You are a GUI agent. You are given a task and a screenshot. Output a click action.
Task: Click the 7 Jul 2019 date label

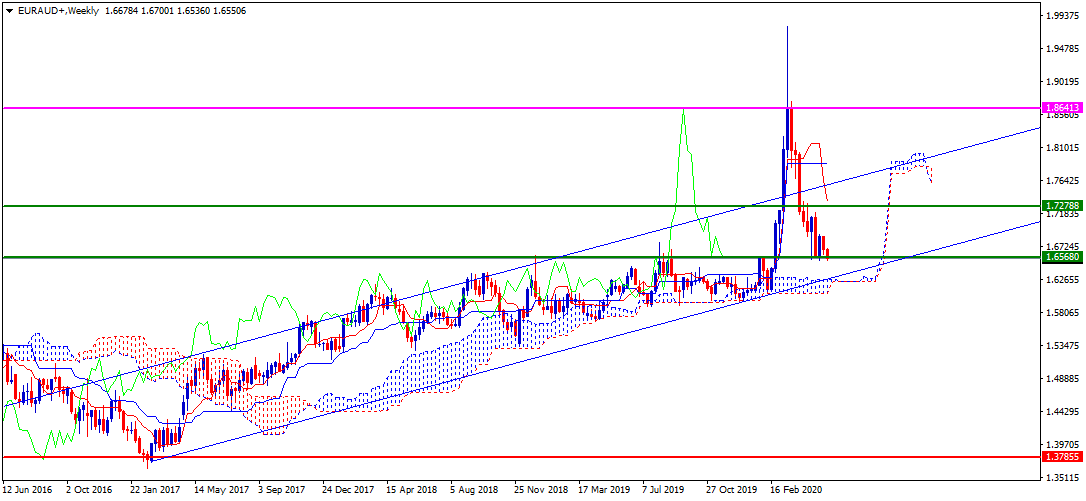[x=664, y=489]
